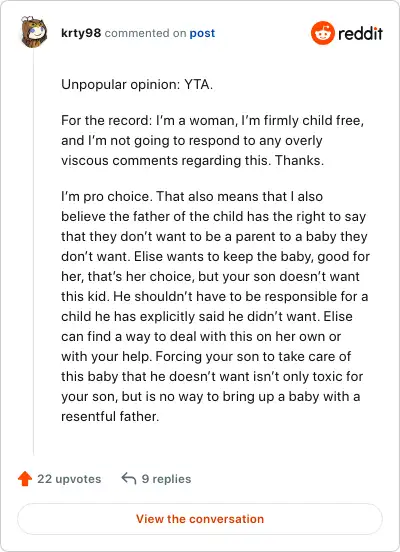This screenshot has width=400, height=552.
Task: Select the 'Unpopular opinion: YTA.' line
Action: point(137,85)
